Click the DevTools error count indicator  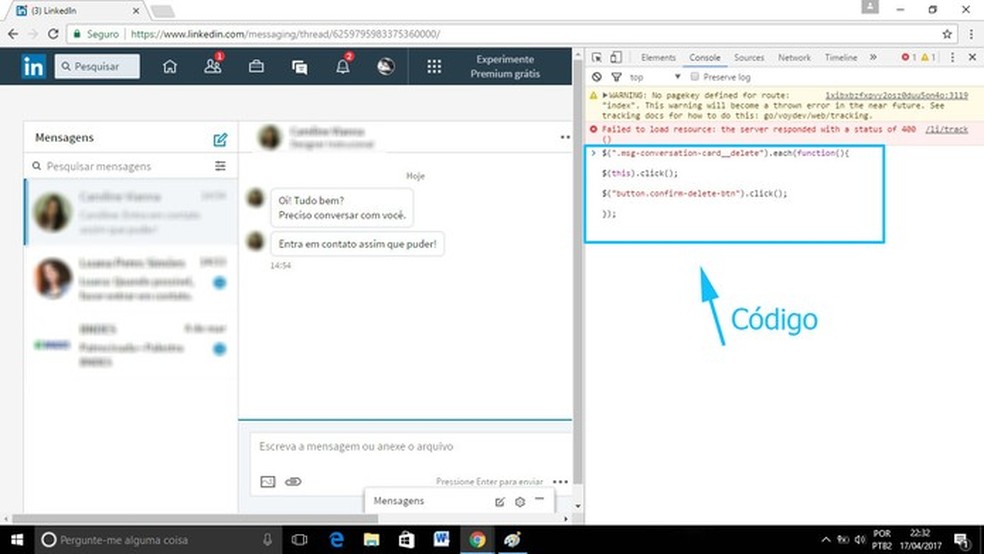pos(909,57)
